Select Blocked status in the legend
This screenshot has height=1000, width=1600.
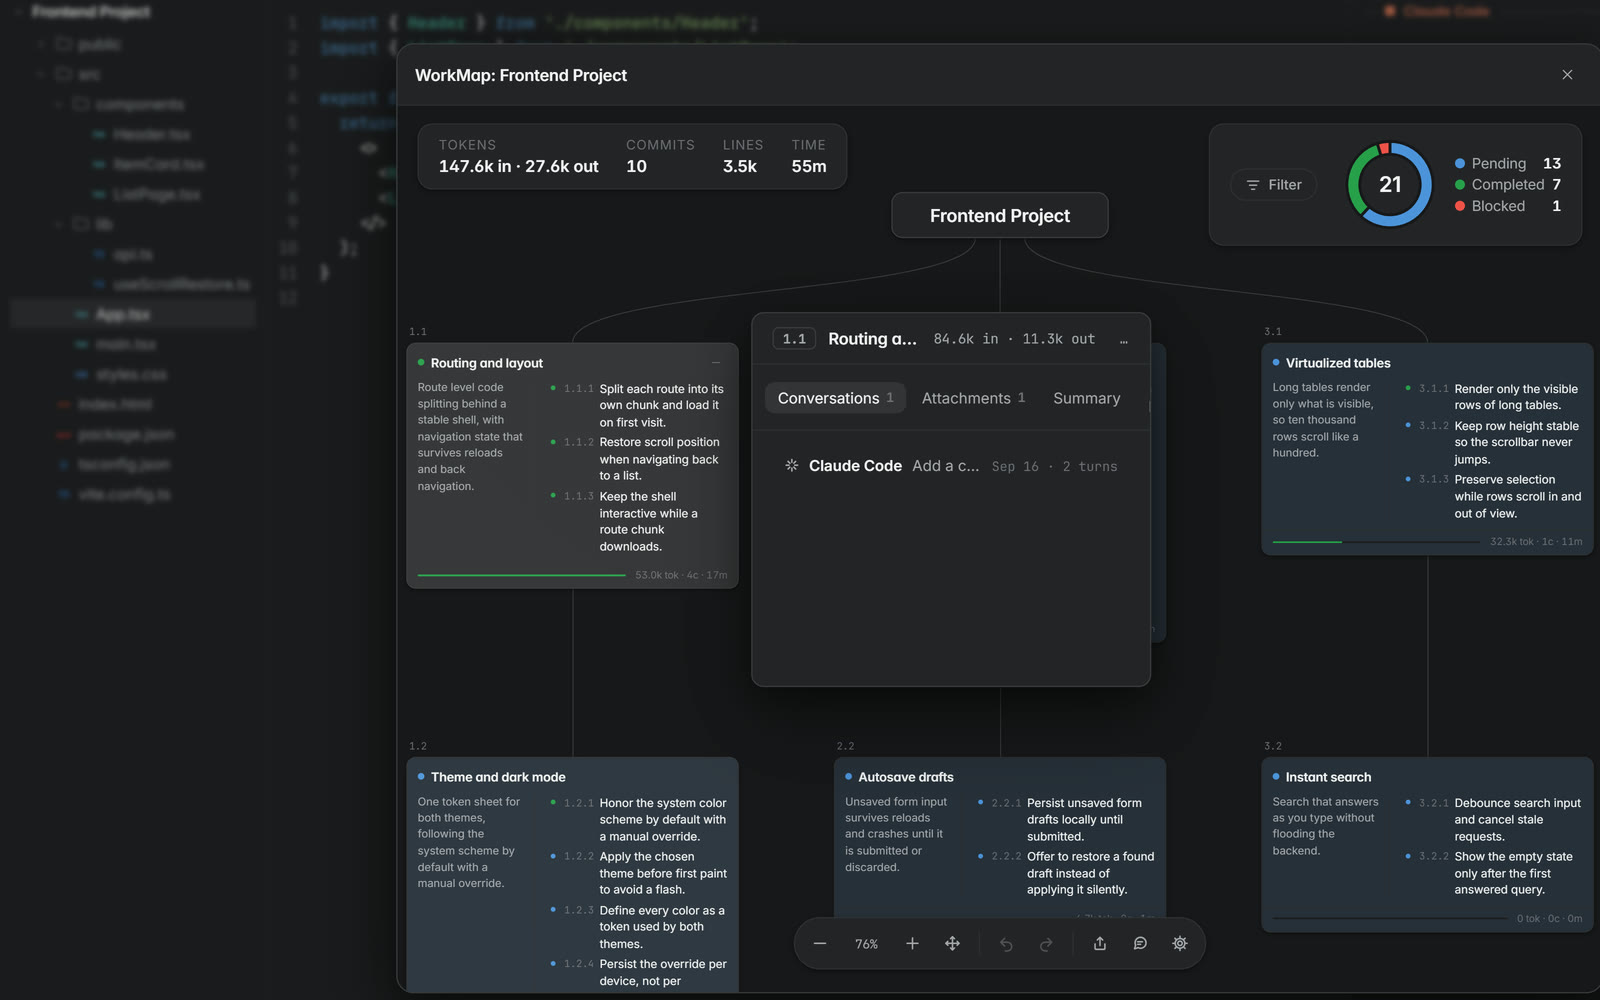(x=1508, y=206)
